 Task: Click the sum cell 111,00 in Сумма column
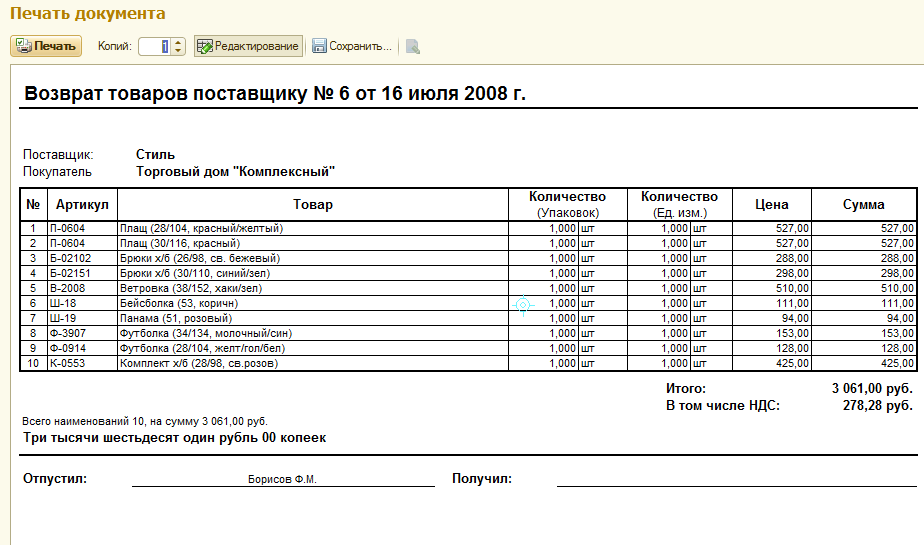click(x=863, y=303)
